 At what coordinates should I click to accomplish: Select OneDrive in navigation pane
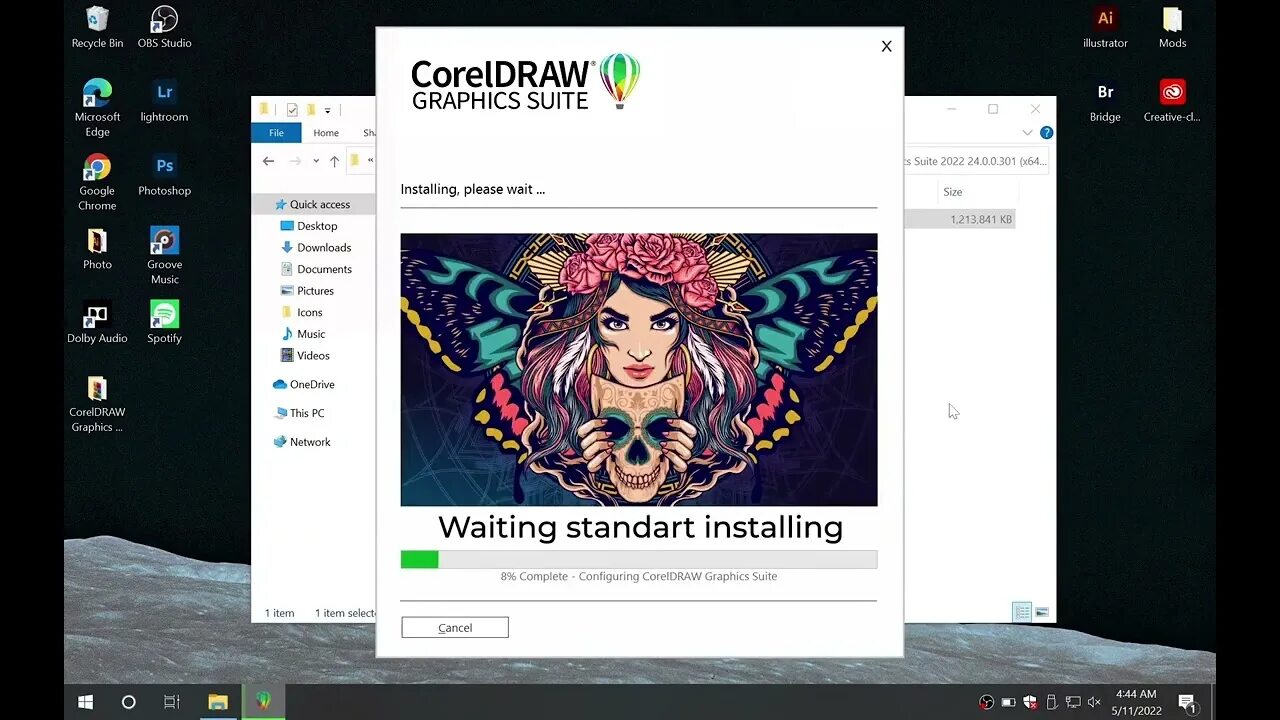[x=304, y=384]
